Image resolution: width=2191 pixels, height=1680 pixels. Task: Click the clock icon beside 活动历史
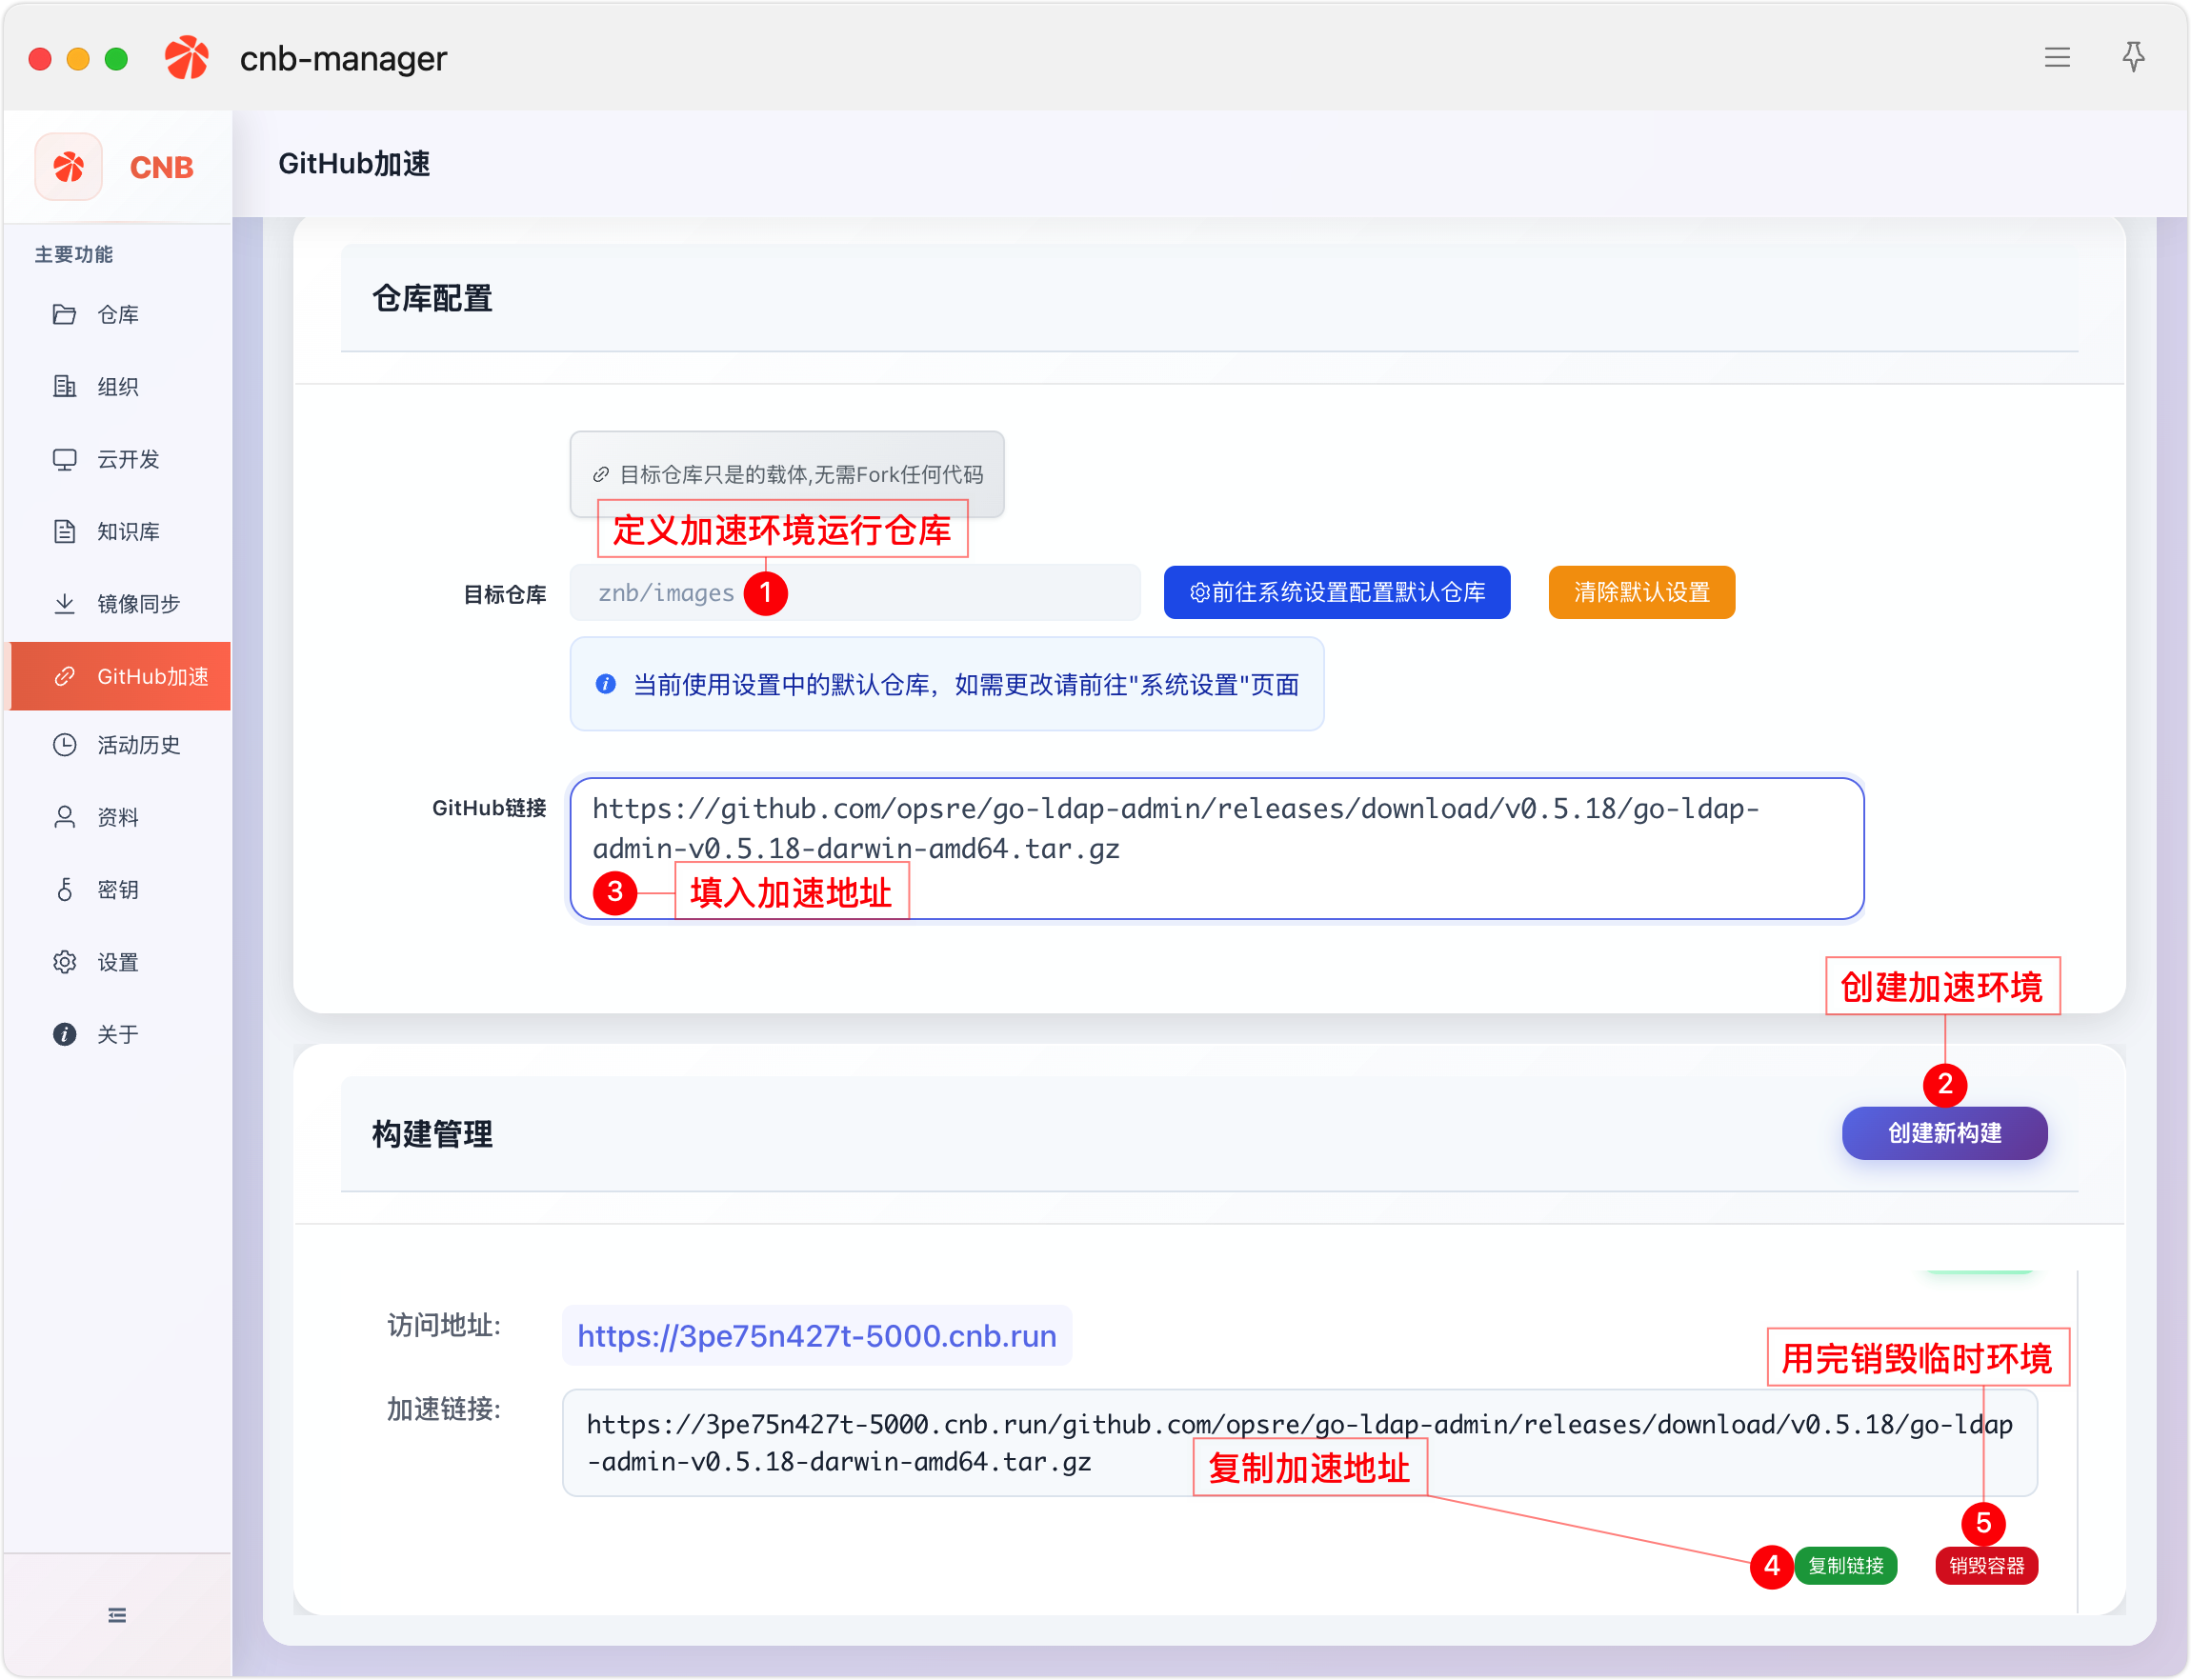pyautogui.click(x=65, y=746)
